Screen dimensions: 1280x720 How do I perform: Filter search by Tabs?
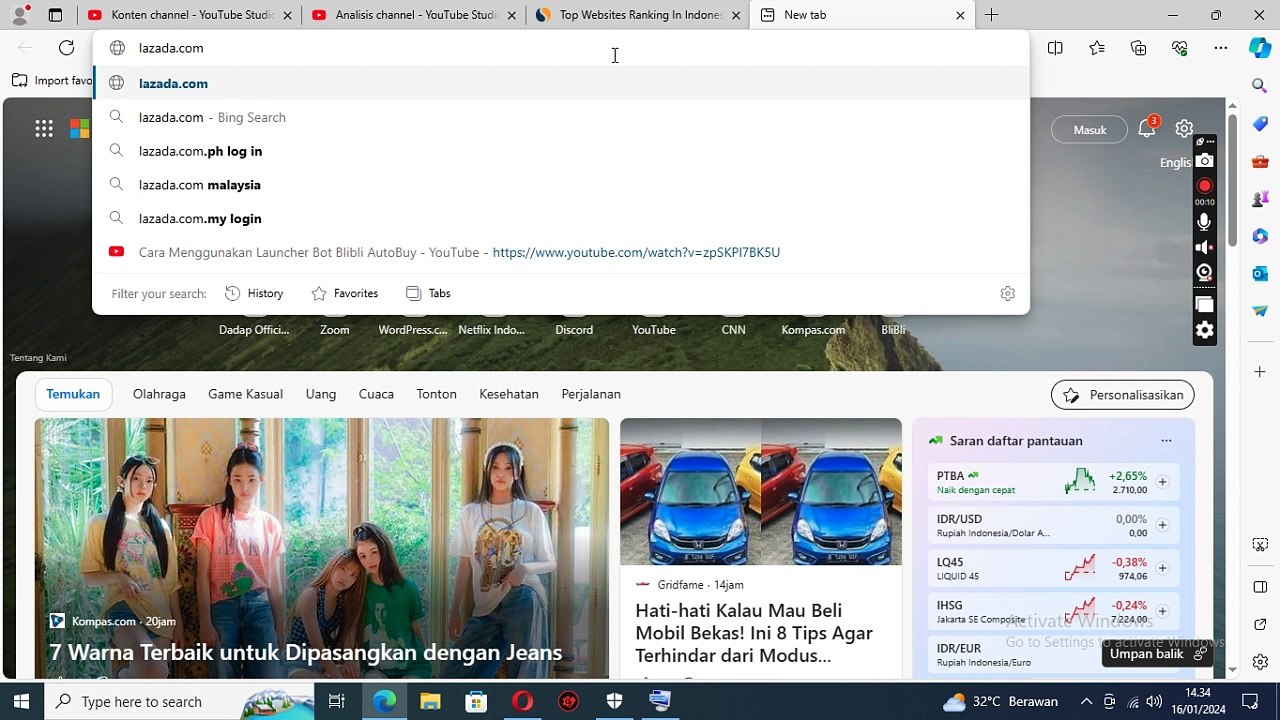(x=428, y=293)
